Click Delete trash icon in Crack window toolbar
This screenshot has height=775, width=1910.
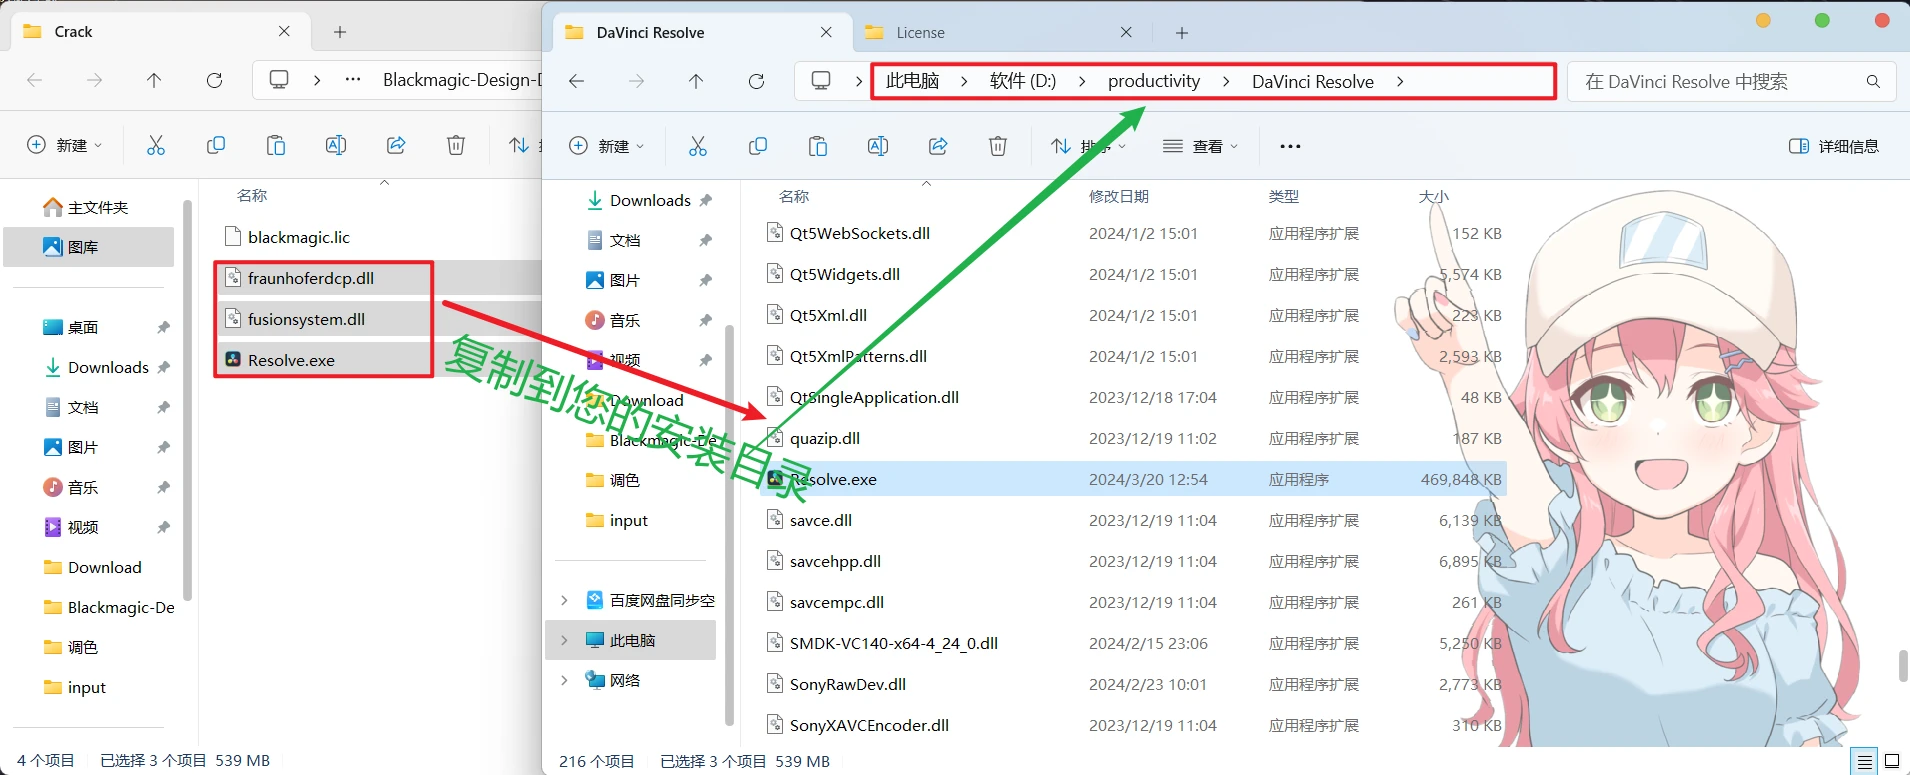pos(456,145)
